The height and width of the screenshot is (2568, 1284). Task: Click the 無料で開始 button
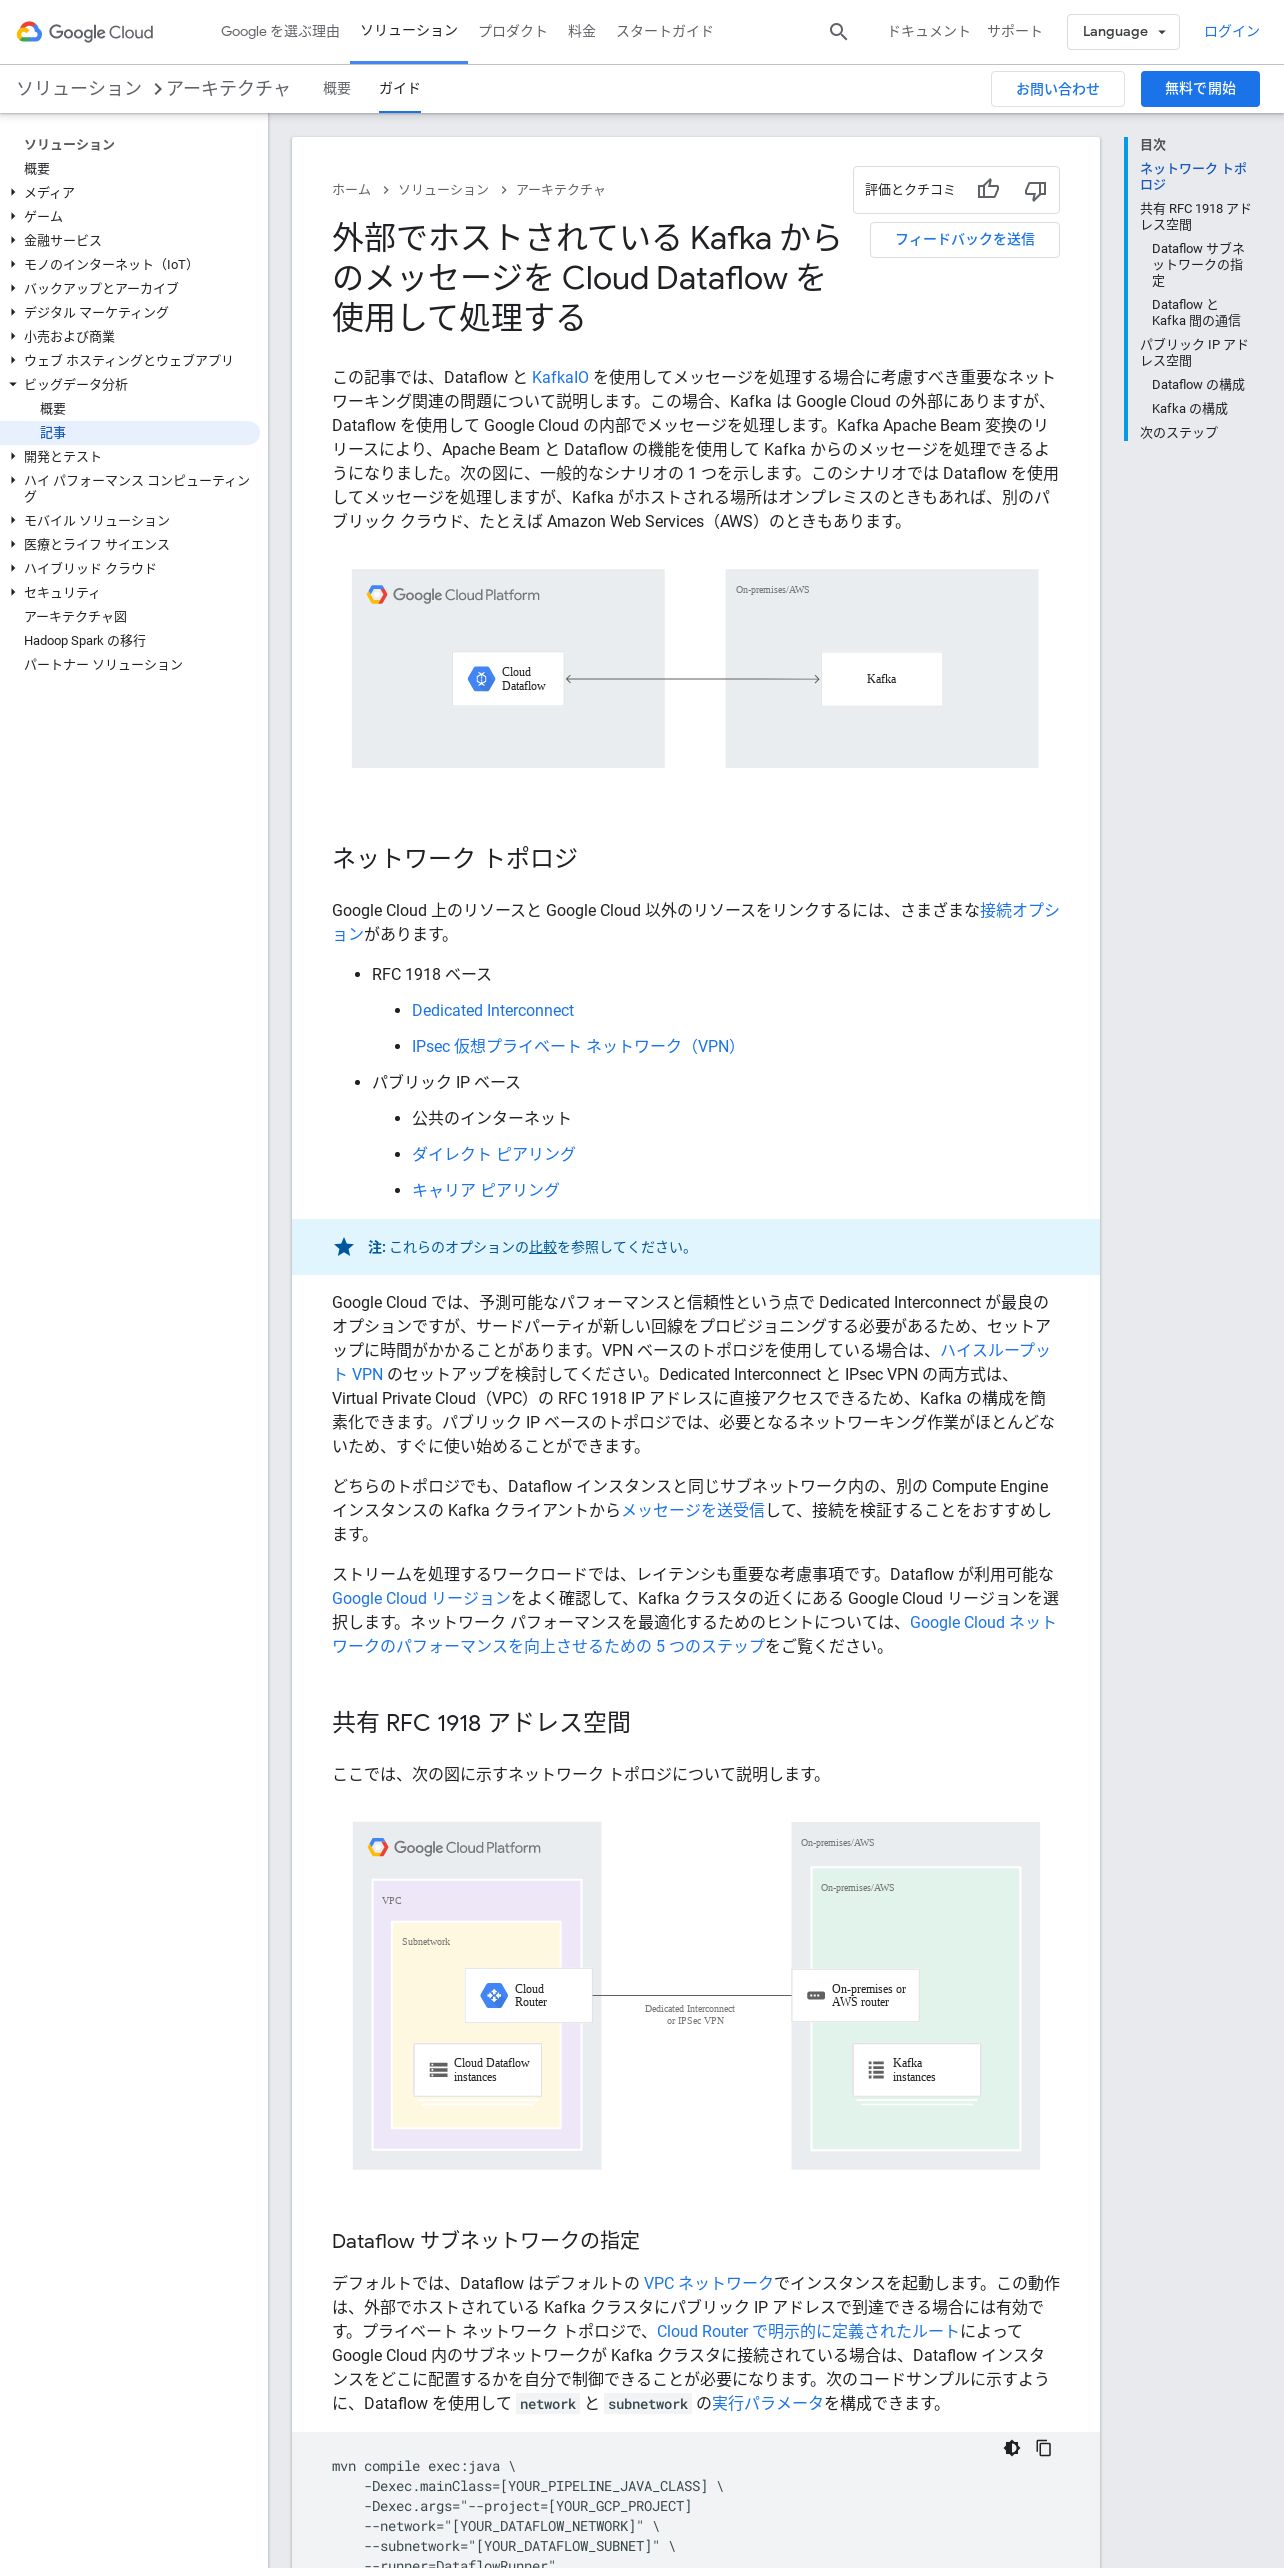pyautogui.click(x=1200, y=89)
